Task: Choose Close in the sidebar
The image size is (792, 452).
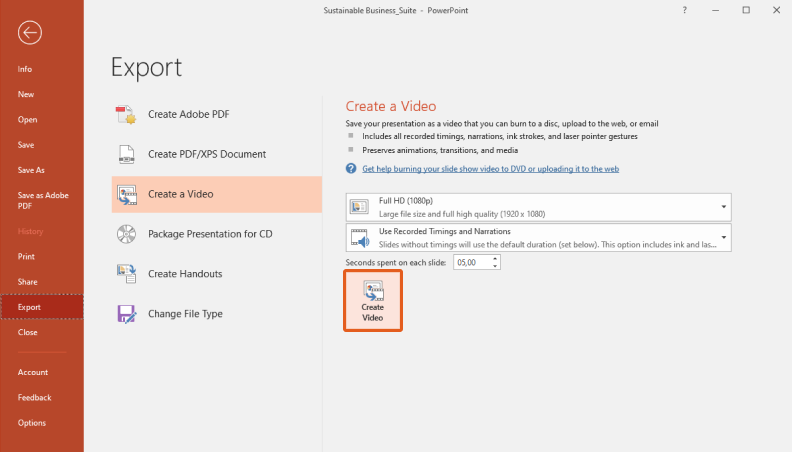Action: [42, 332]
